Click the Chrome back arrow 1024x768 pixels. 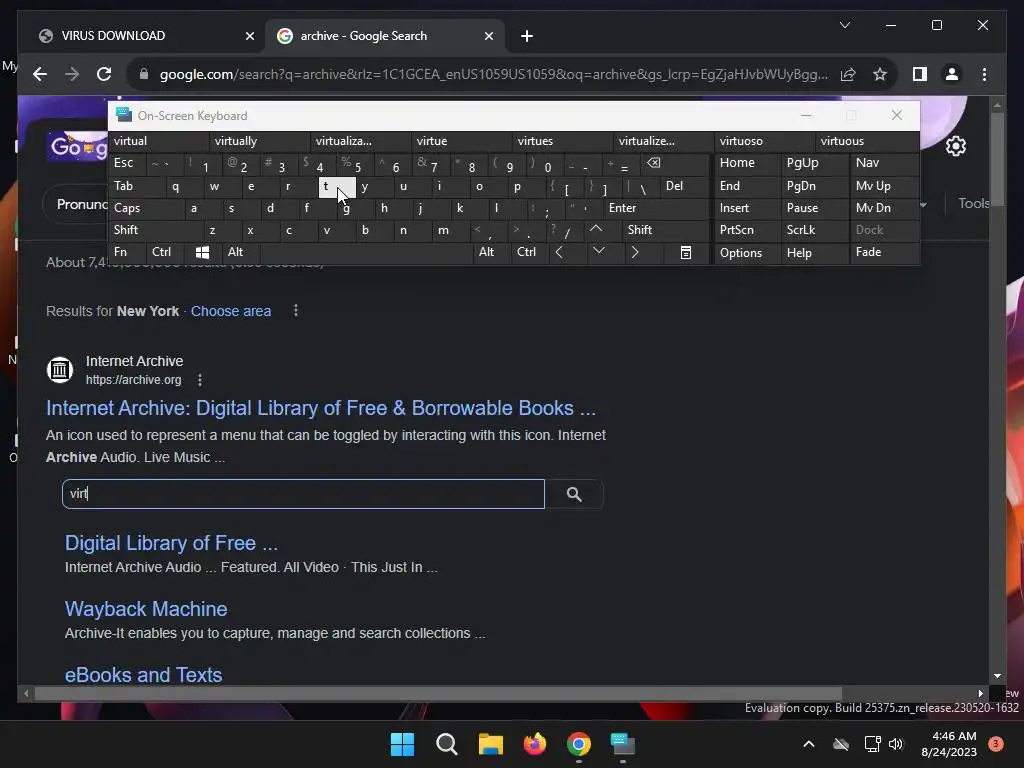click(40, 74)
